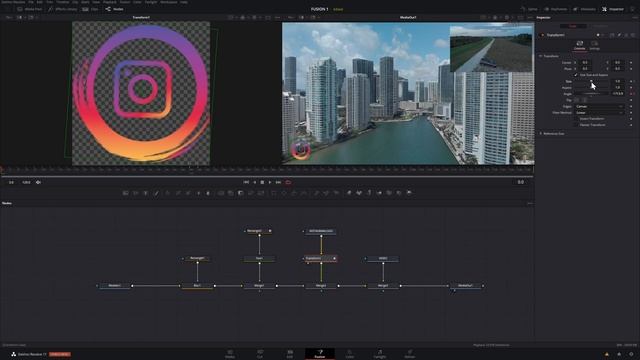640x360 pixels.
Task: Open the Inspector panel options menu
Action: [x=635, y=18]
